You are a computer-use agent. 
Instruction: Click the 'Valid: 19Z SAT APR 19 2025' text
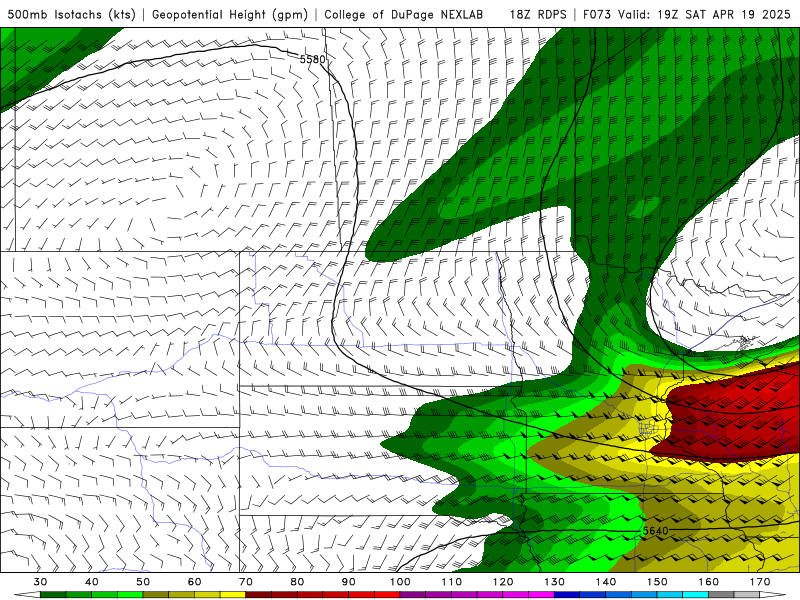click(705, 14)
